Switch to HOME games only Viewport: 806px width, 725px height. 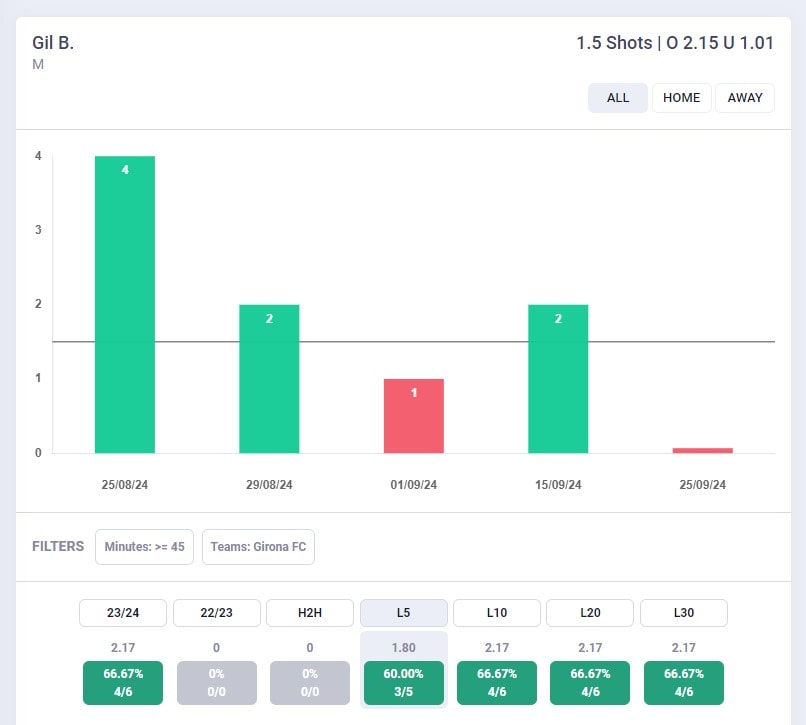pos(682,98)
